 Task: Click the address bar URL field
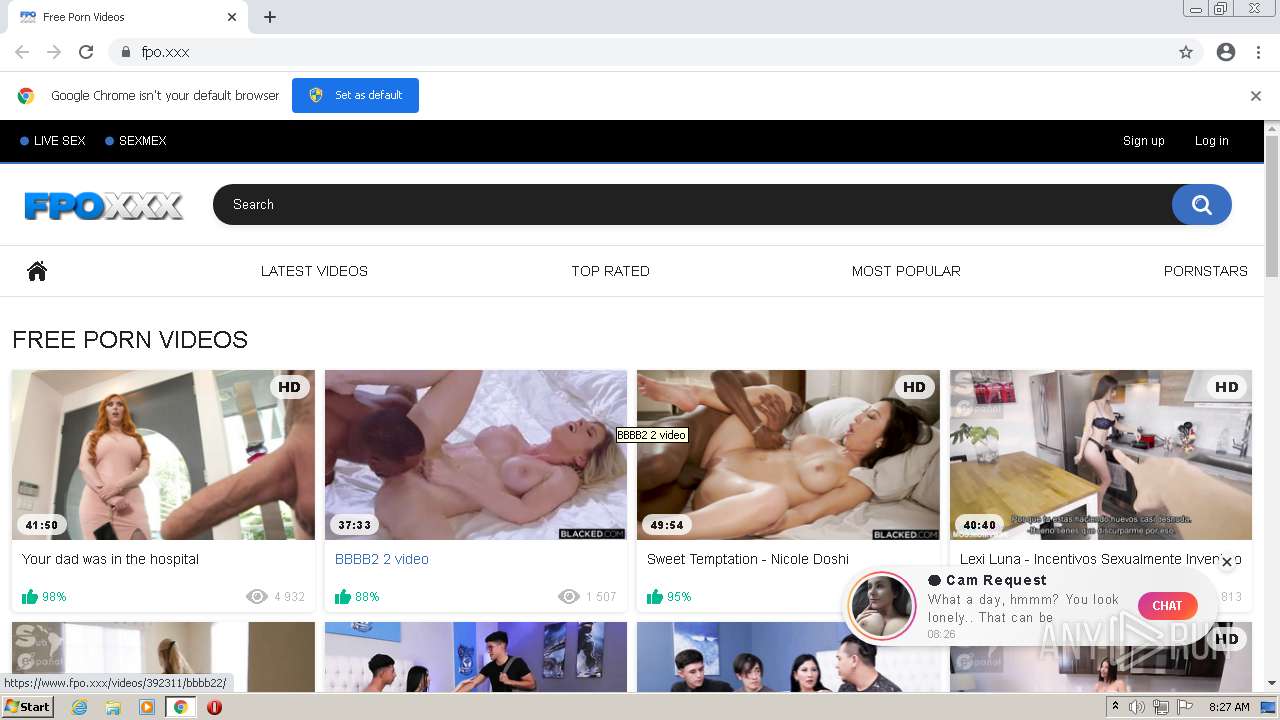pos(640,52)
